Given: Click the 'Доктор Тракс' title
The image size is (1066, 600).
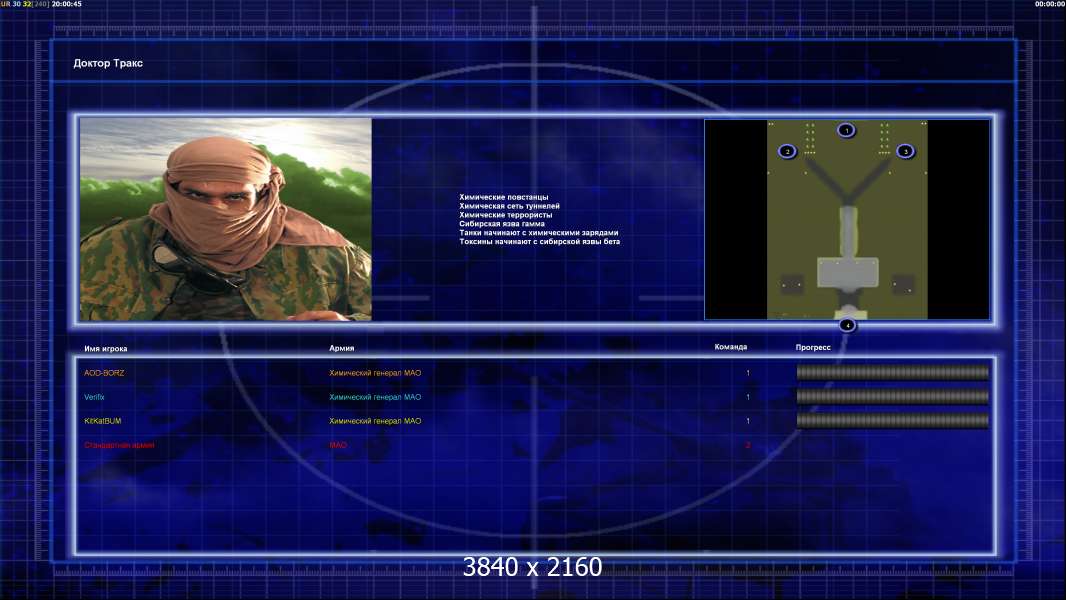Looking at the screenshot, I should 108,63.
